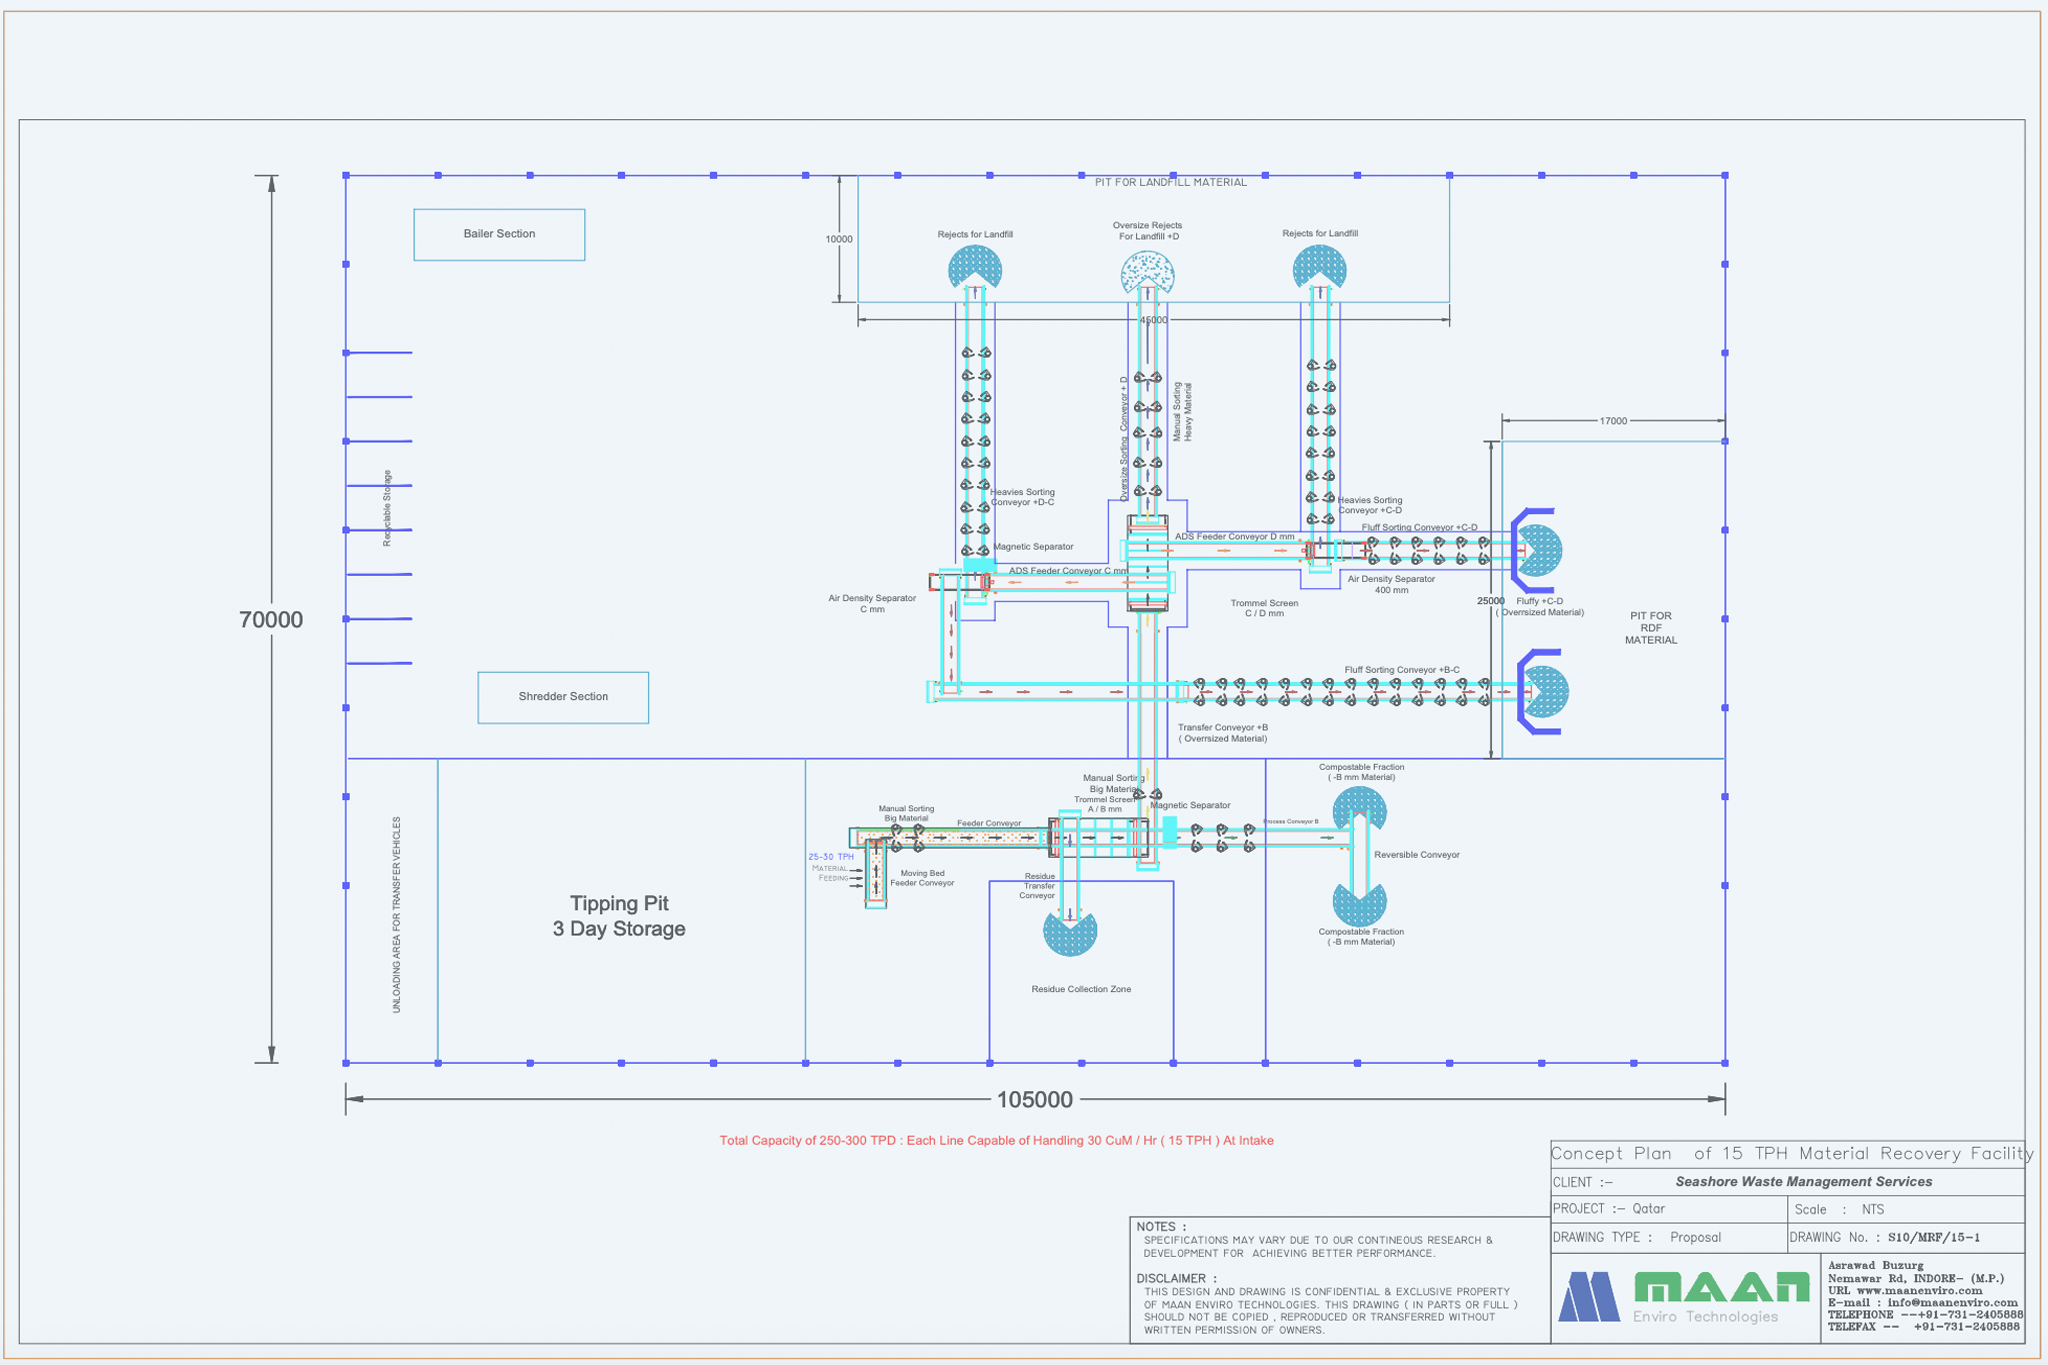Click the TELEFAX number line
The height and width of the screenshot is (1365, 2048).
(1923, 1327)
